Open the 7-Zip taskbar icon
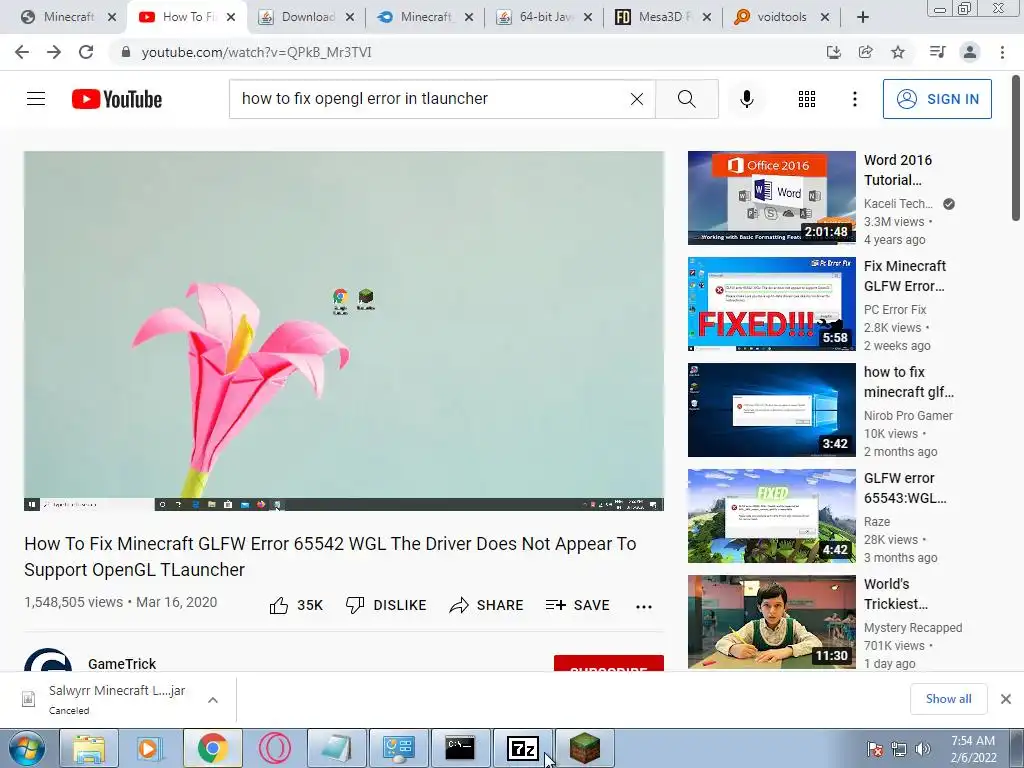This screenshot has width=1024, height=768. click(x=522, y=748)
